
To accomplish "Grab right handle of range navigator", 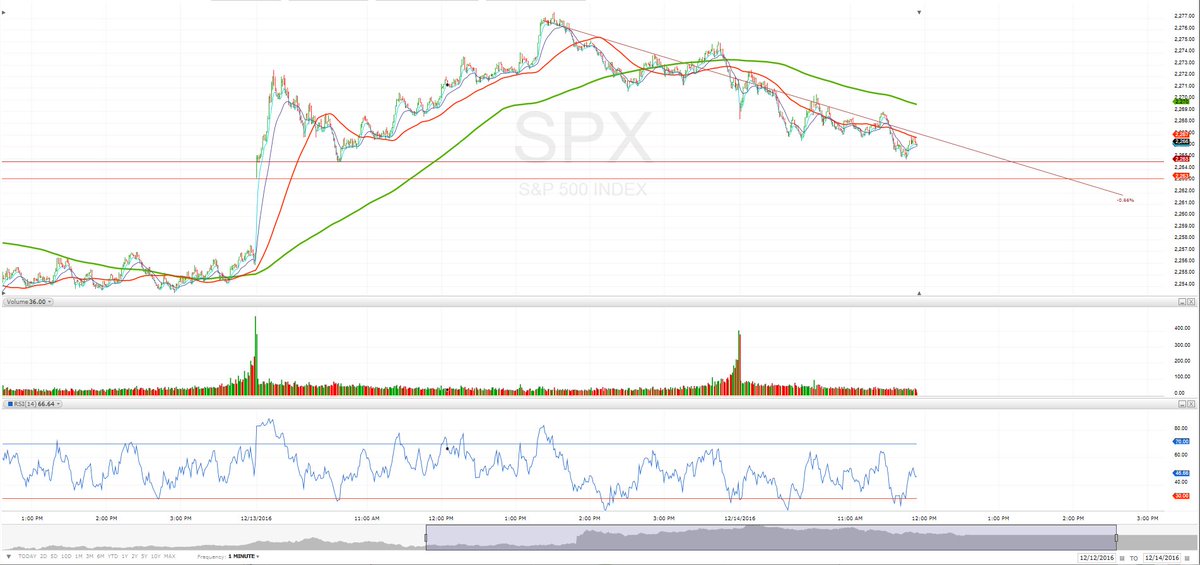I will click(1117, 539).
